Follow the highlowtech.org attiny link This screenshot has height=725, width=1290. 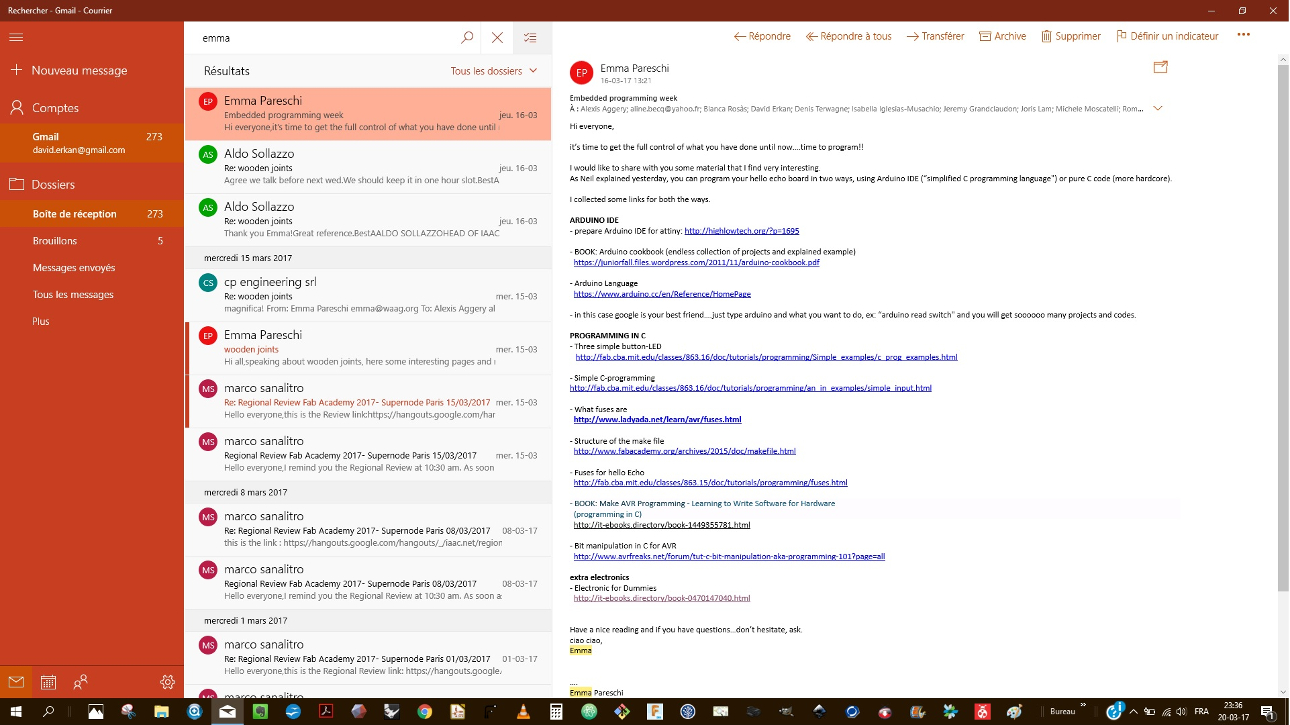point(741,231)
